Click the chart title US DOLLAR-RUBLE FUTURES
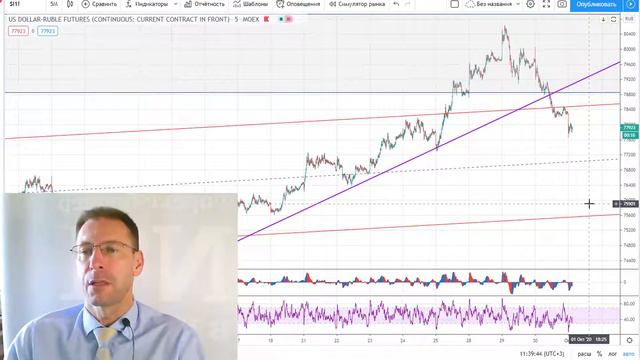Image resolution: width=640 pixels, height=360 pixels. [118, 19]
